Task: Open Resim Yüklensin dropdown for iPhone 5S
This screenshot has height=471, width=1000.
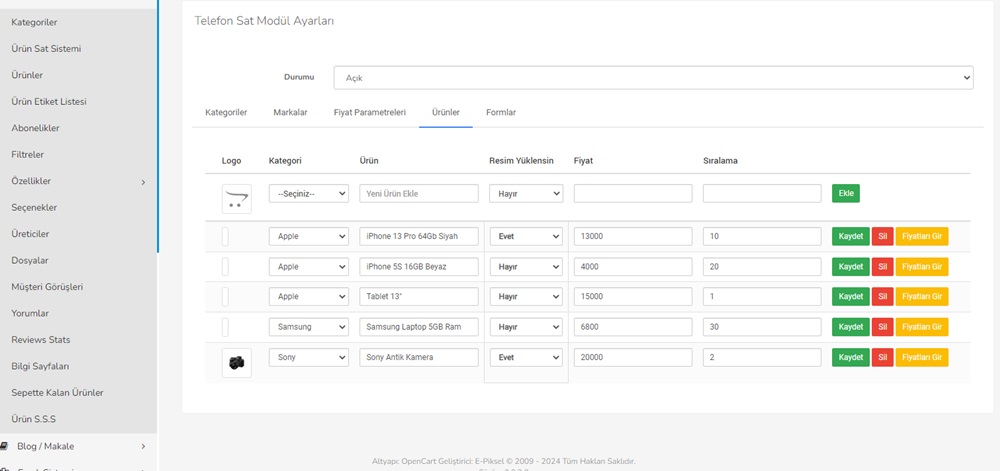Action: point(526,266)
